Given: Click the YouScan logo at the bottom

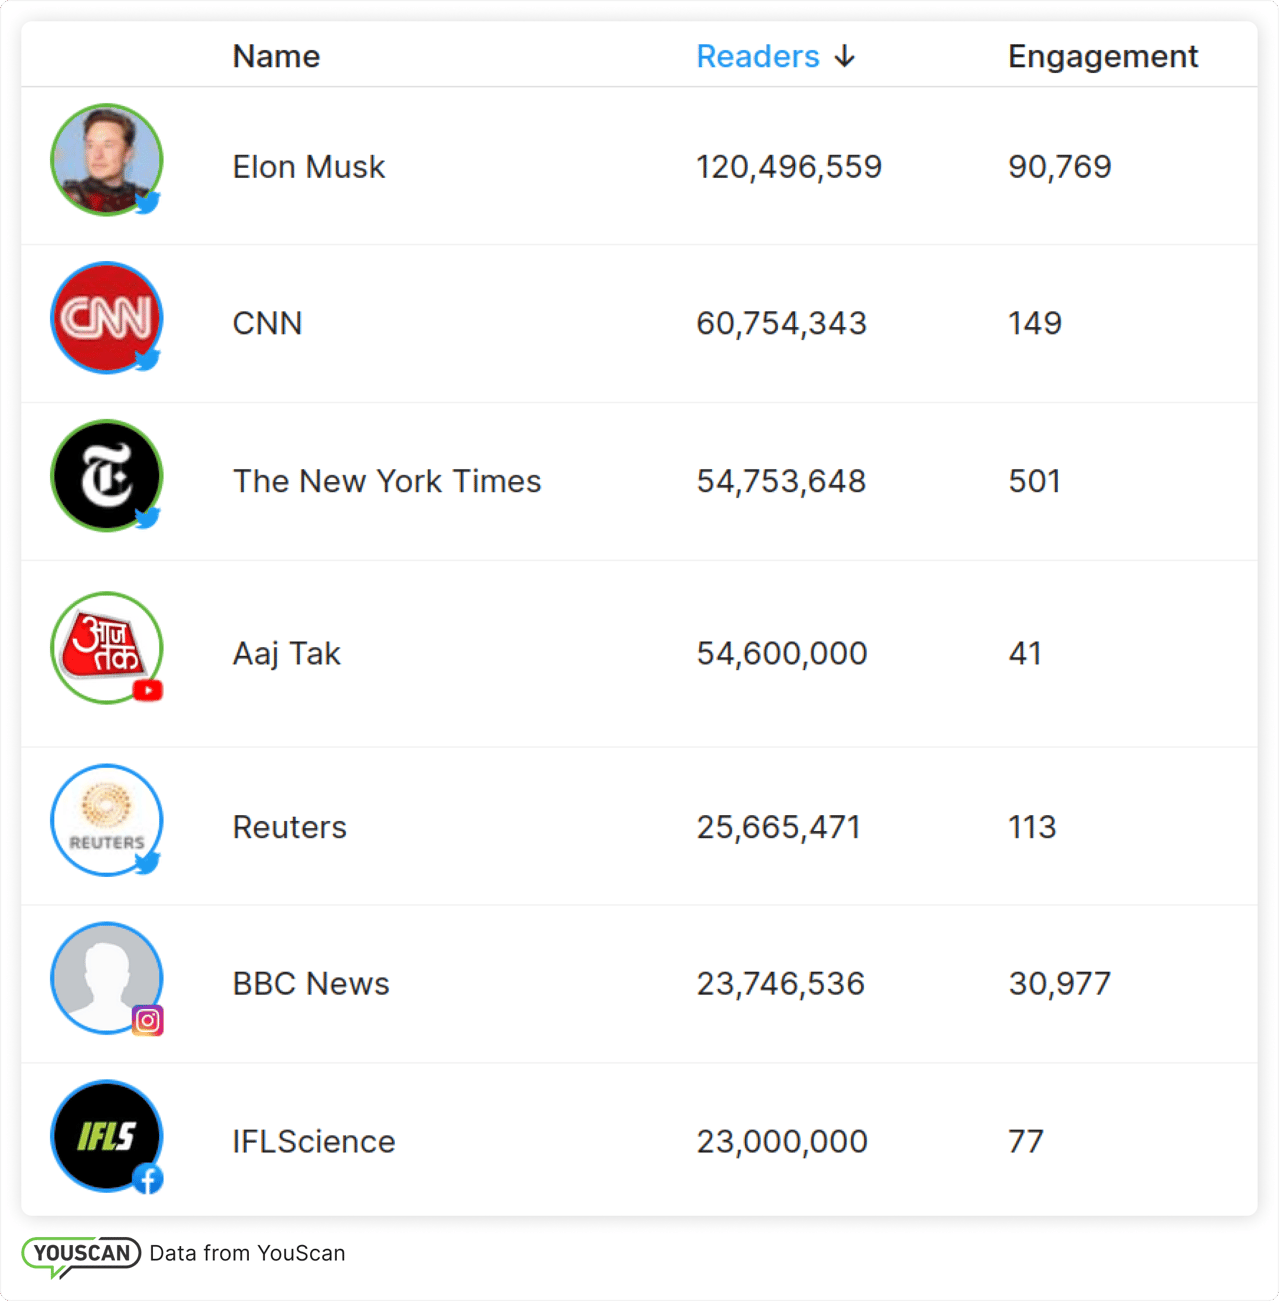Looking at the screenshot, I should point(81,1255).
